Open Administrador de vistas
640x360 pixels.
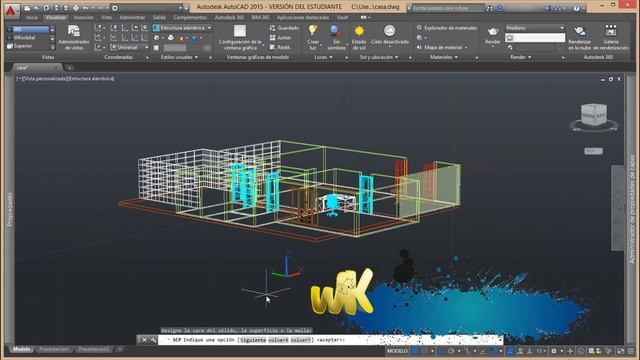[x=74, y=38]
